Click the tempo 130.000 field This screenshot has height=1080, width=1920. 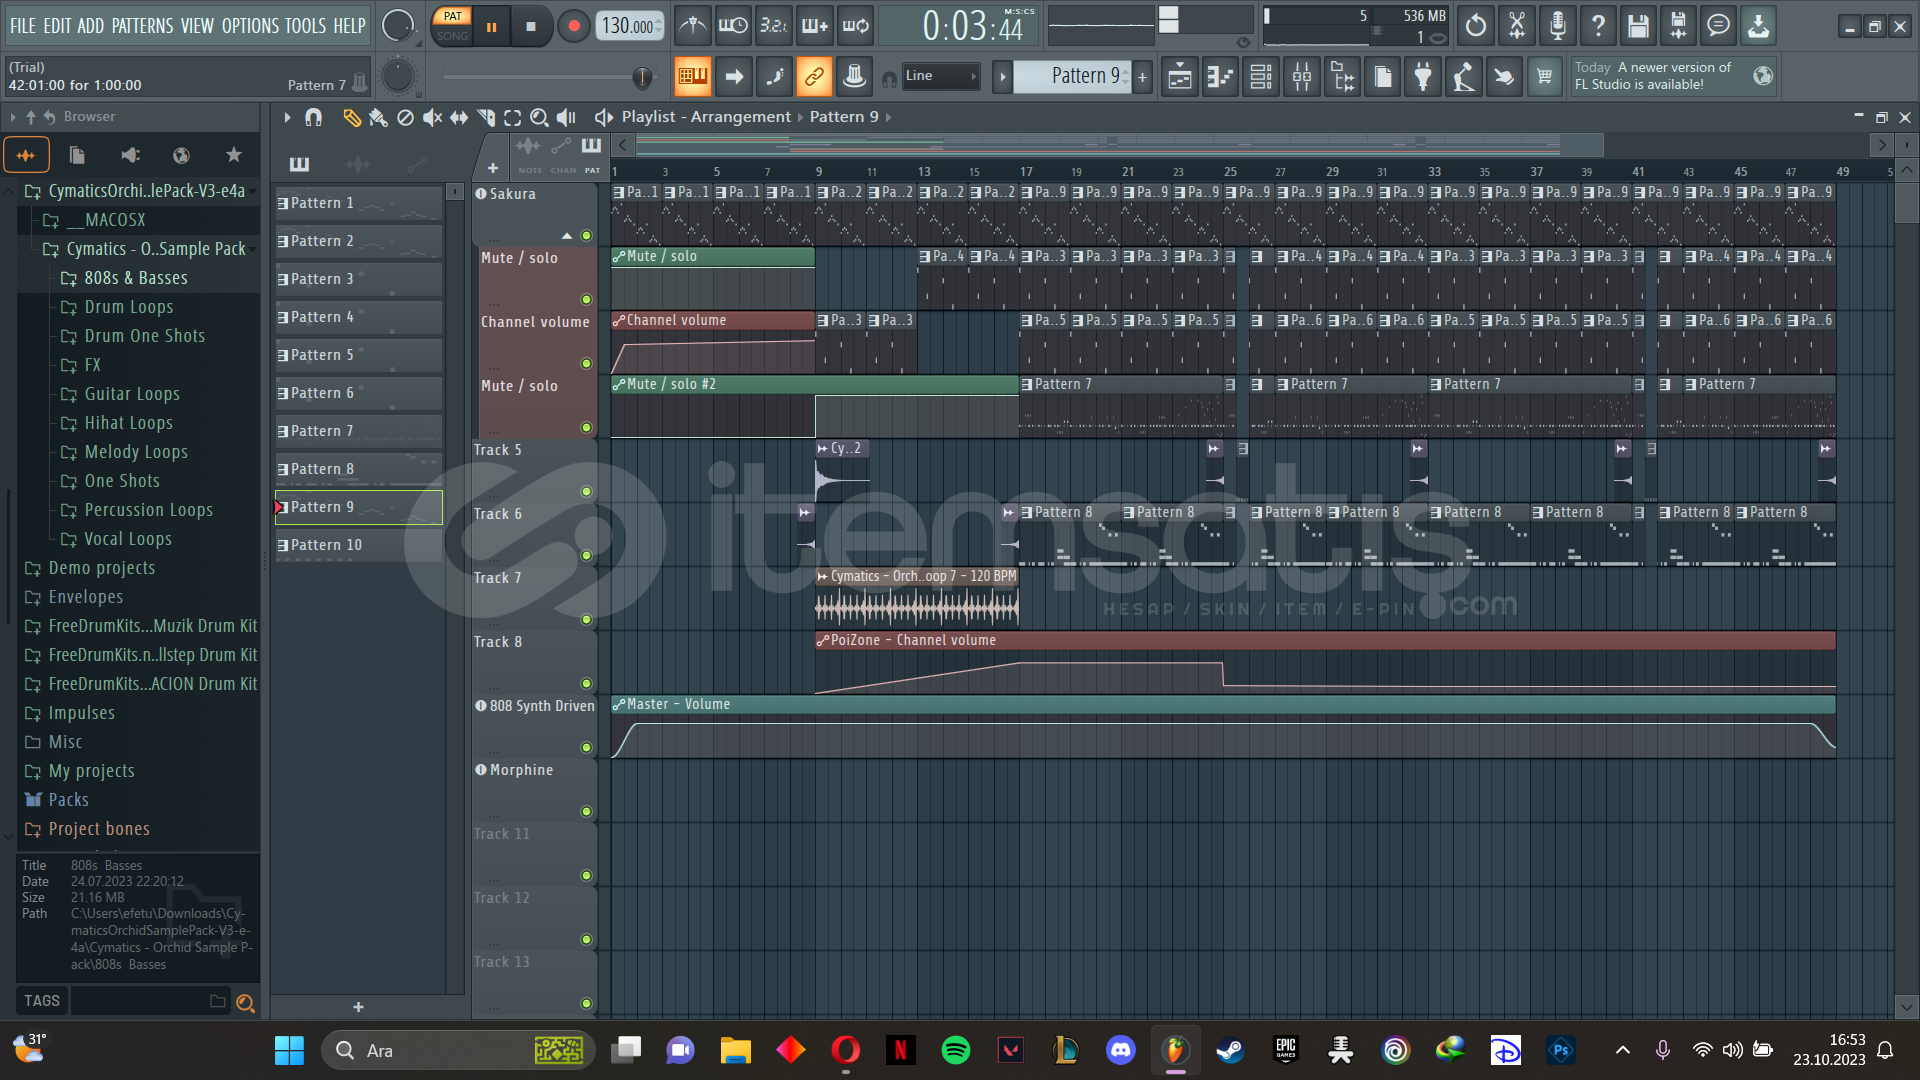(x=630, y=26)
